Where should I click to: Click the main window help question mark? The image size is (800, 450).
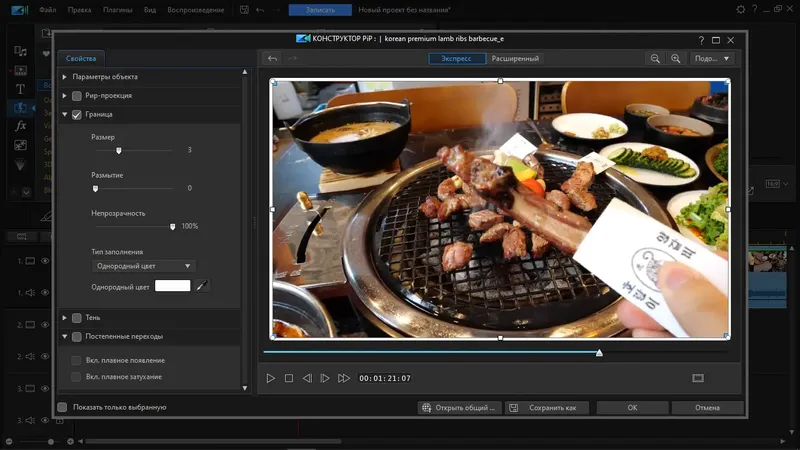click(755, 9)
